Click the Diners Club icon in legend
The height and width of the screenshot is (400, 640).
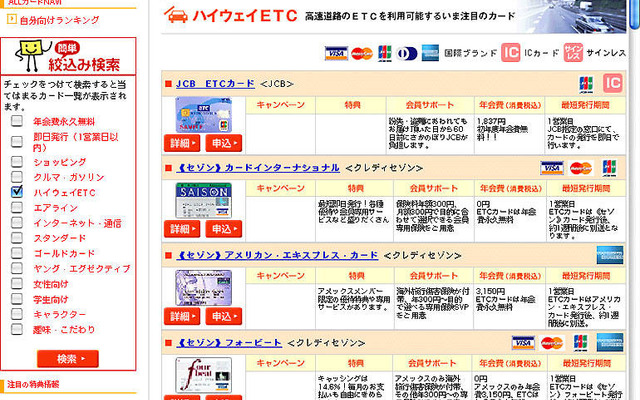[x=407, y=53]
